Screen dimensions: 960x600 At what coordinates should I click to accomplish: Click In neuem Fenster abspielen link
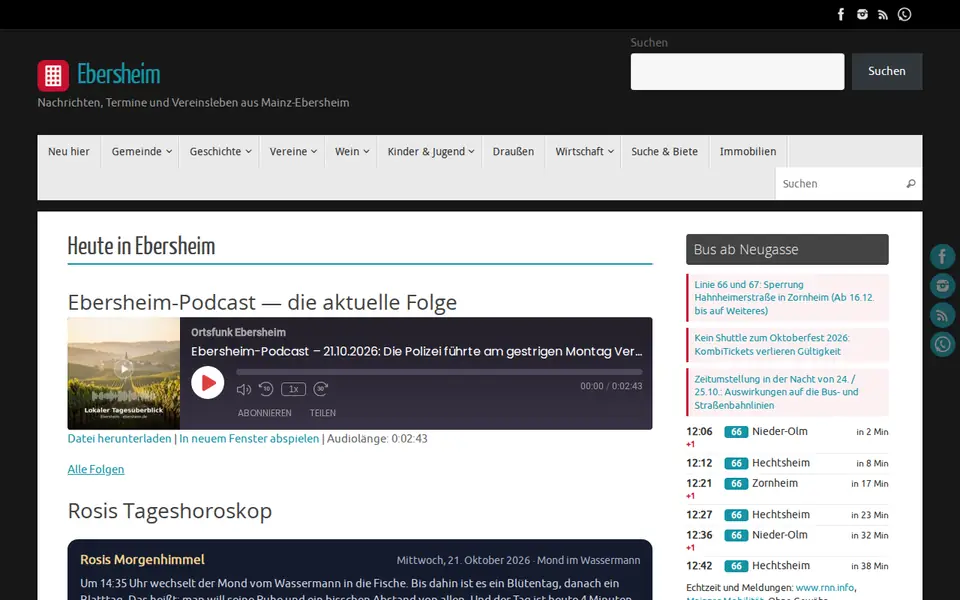pos(249,438)
